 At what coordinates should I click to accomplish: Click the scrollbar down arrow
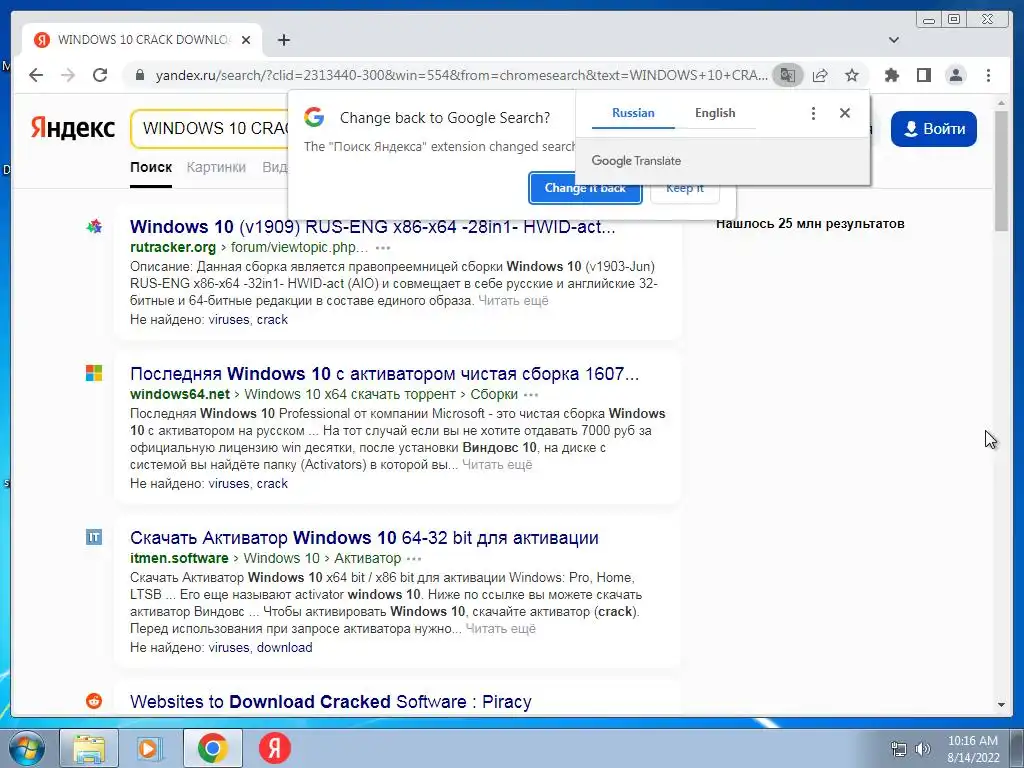(x=1001, y=705)
